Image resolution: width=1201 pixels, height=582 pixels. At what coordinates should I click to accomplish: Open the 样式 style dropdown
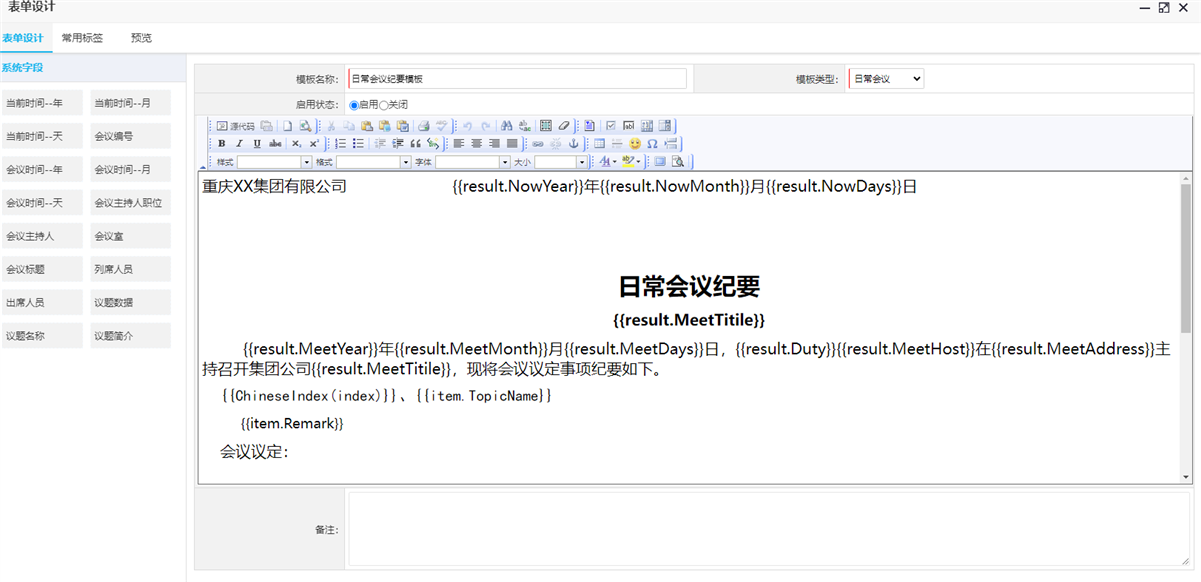274,161
